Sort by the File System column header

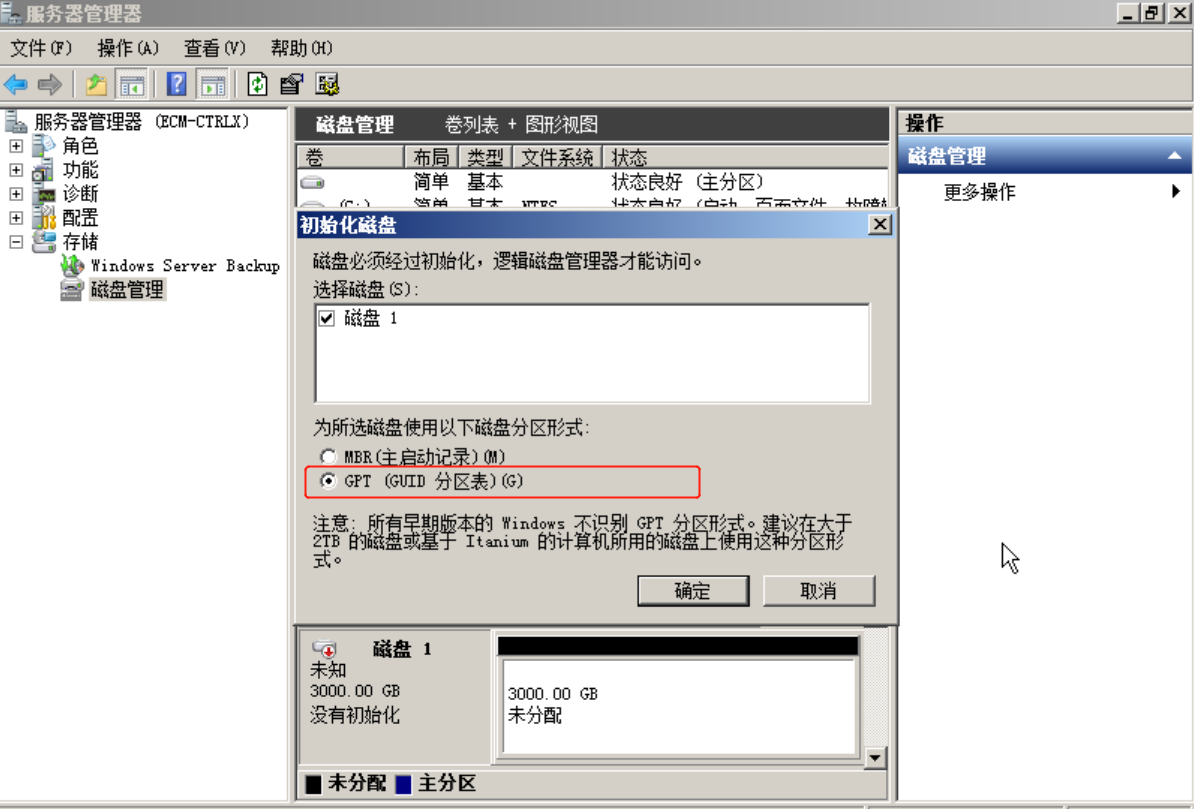click(557, 157)
